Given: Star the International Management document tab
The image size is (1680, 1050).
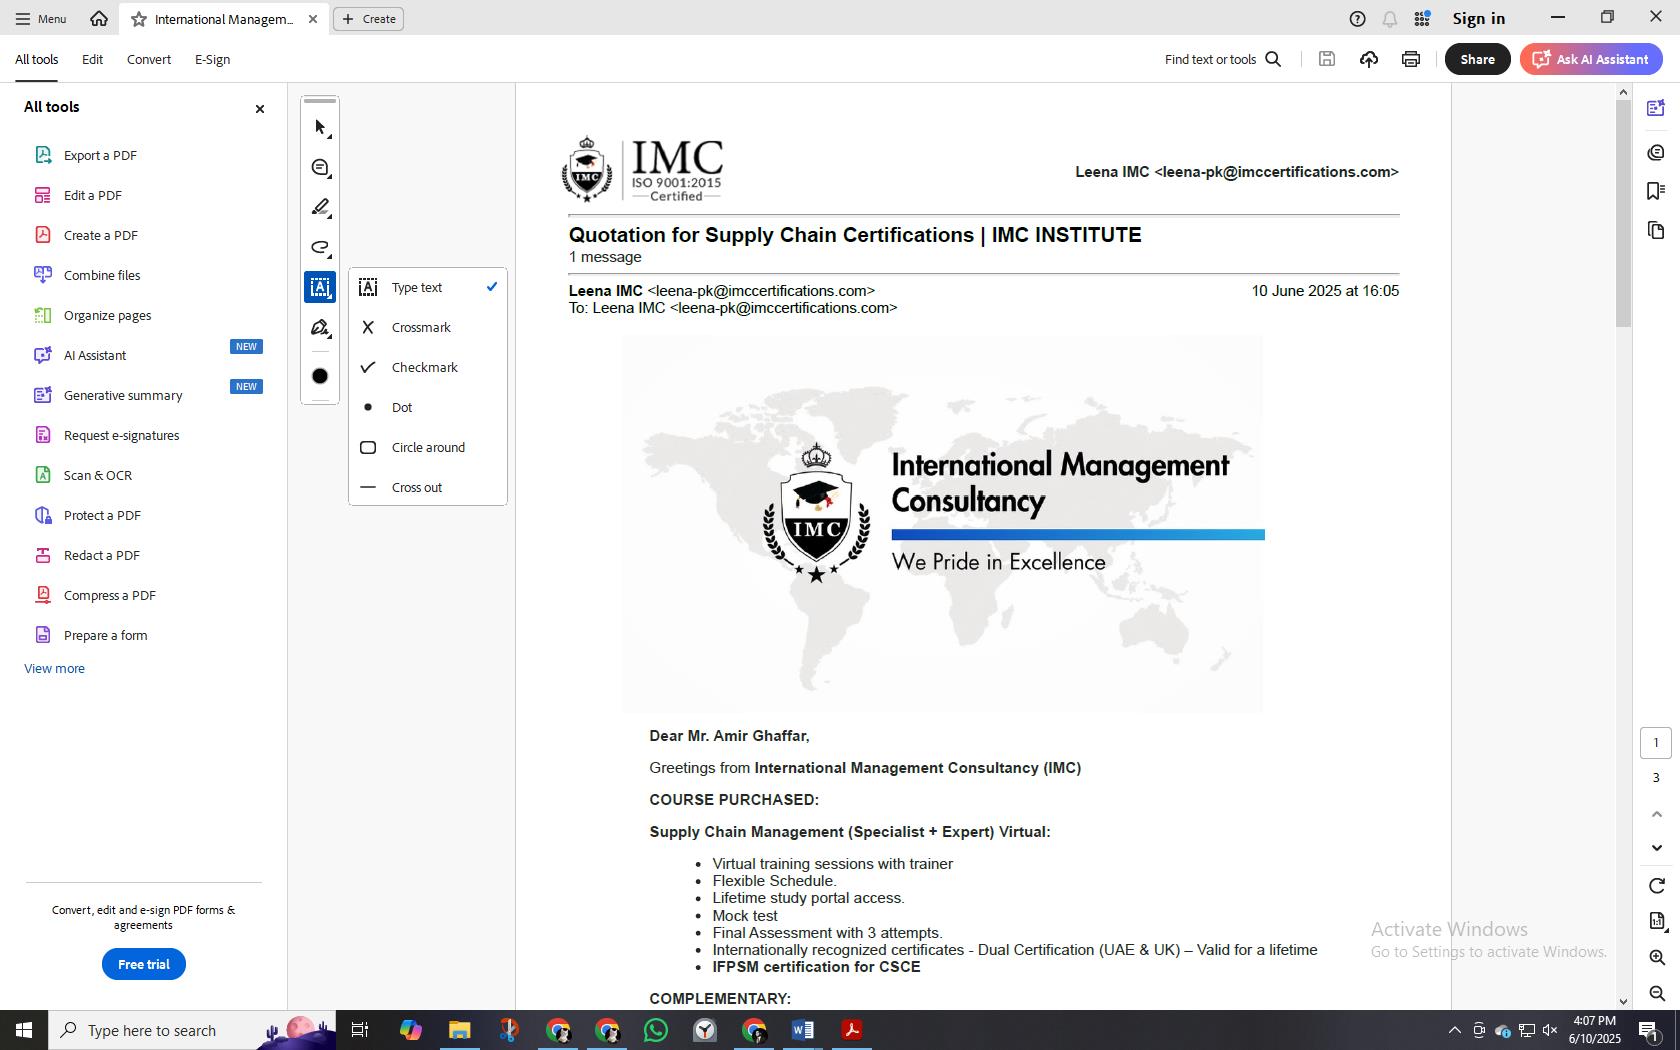Looking at the screenshot, I should [x=139, y=19].
